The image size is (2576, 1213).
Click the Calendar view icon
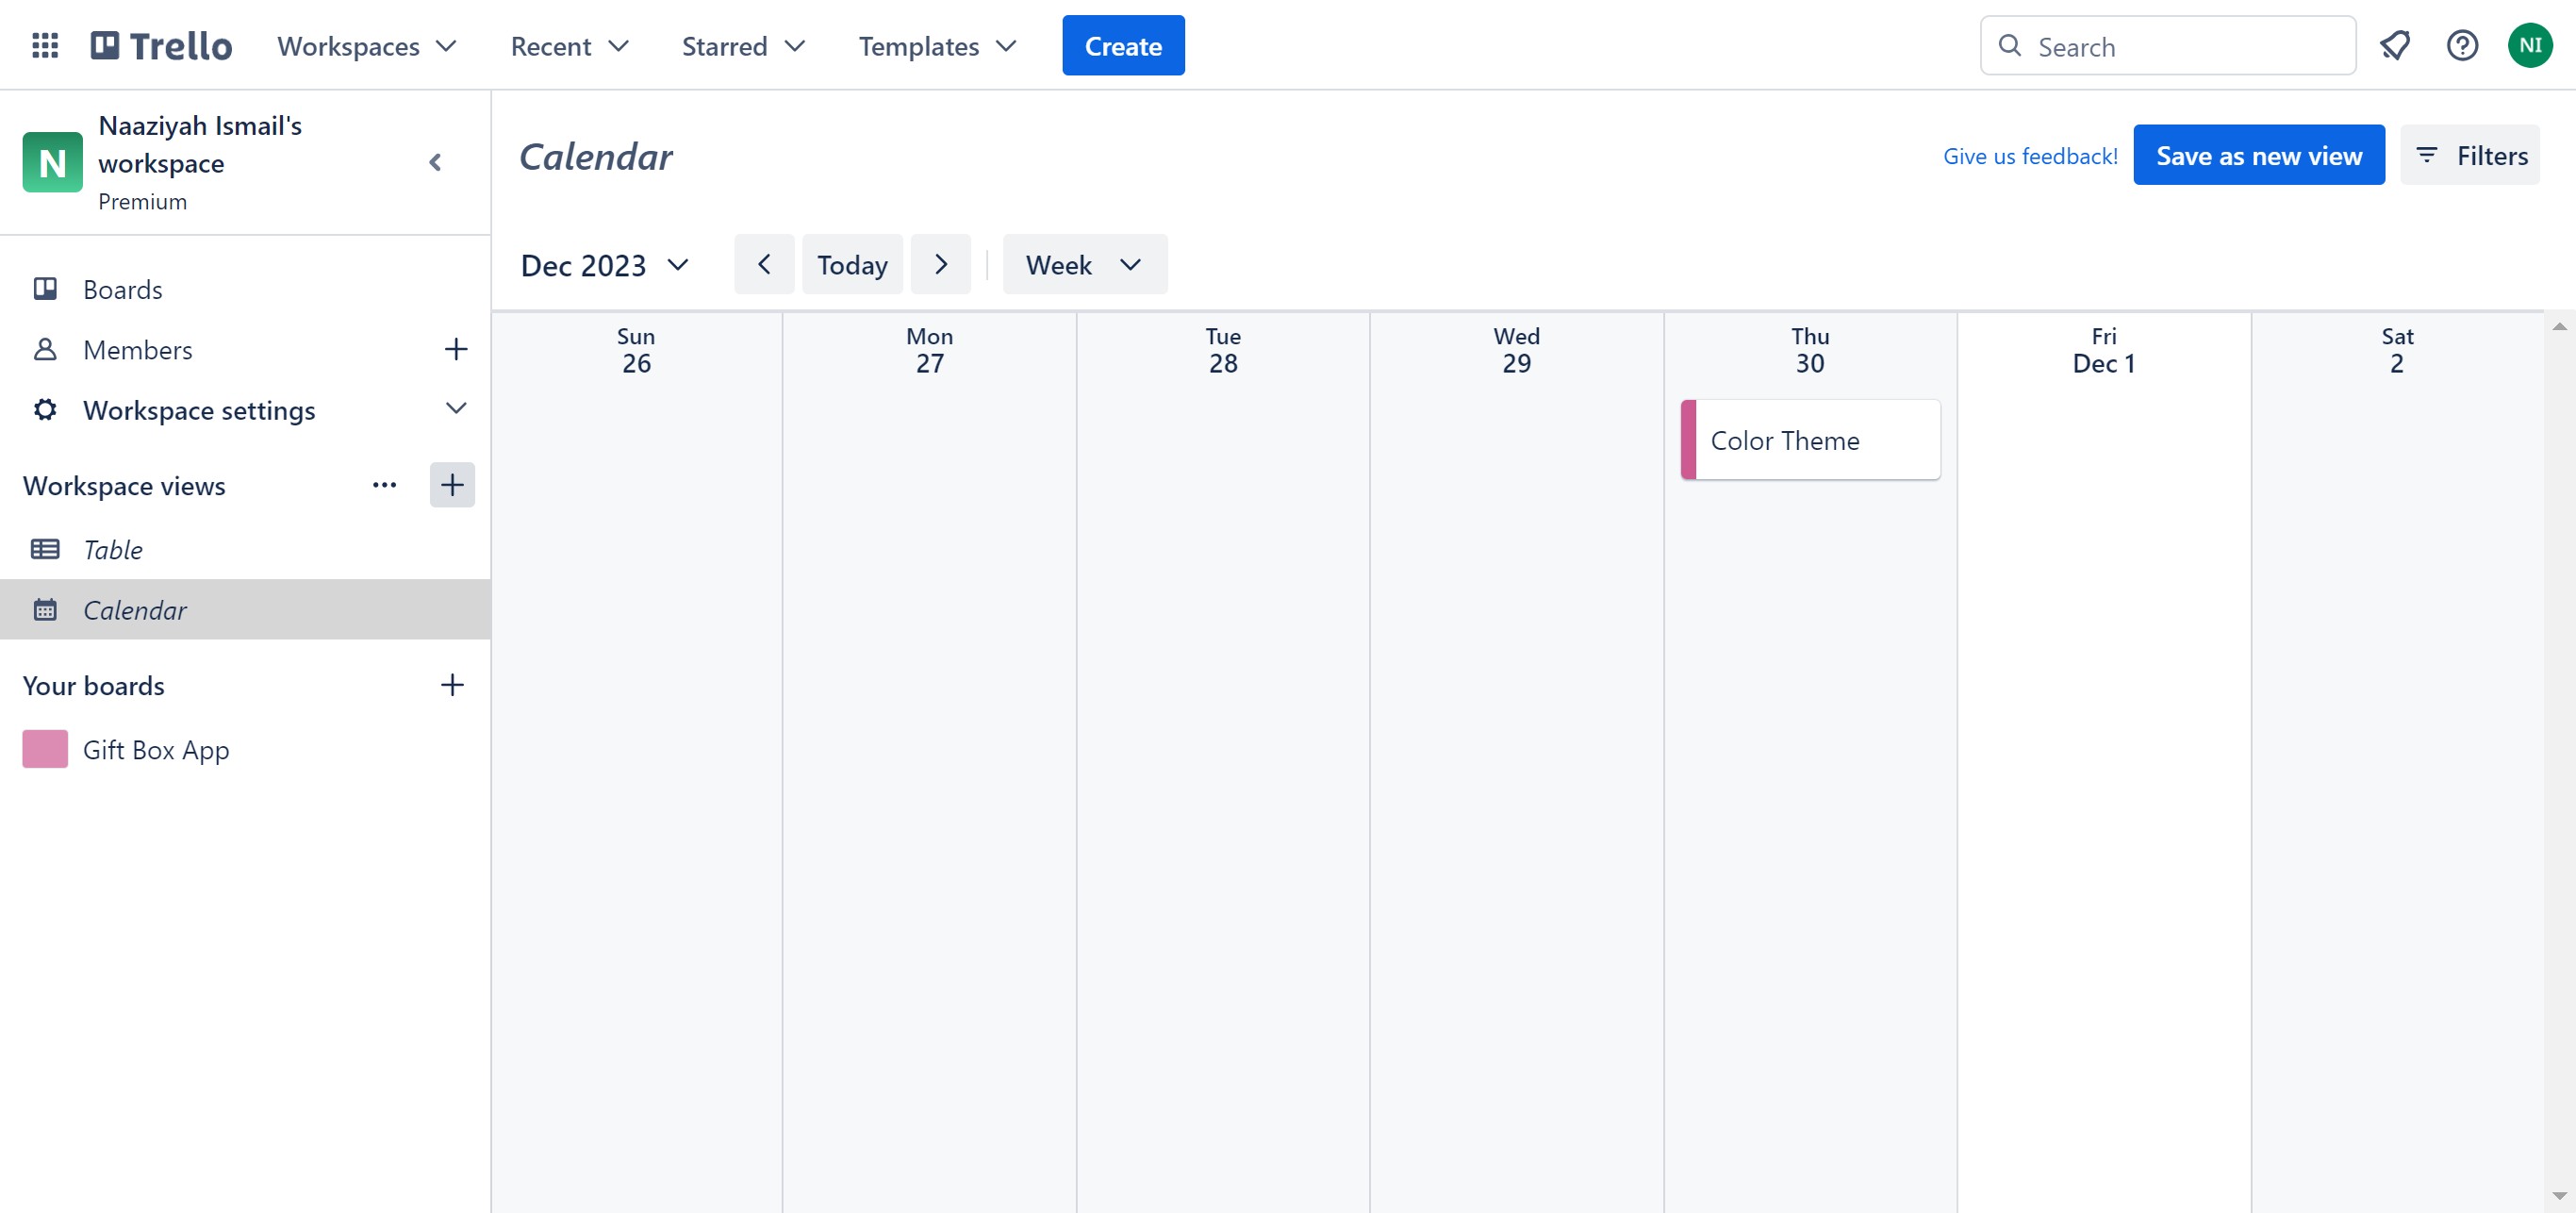(45, 609)
